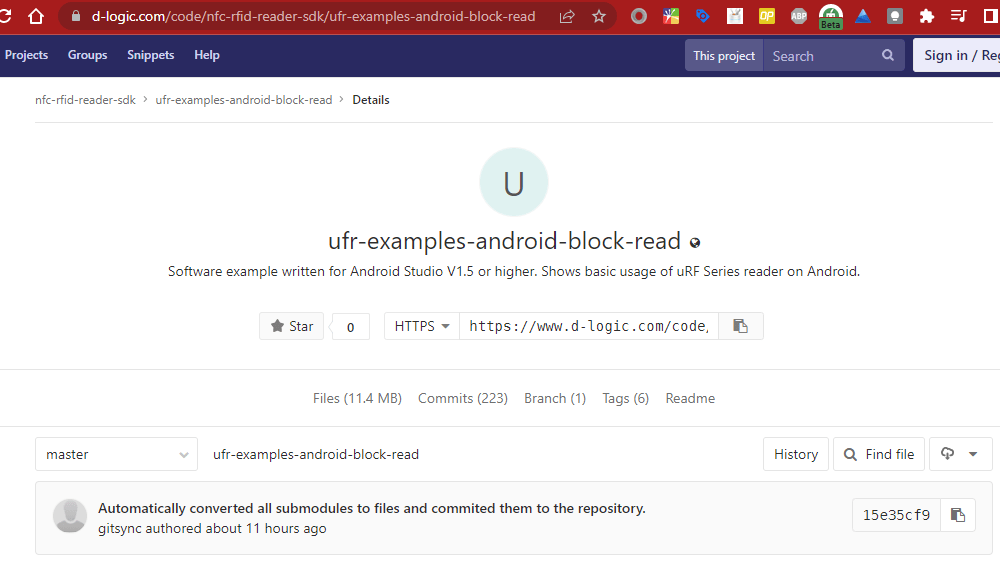This screenshot has width=1000, height=563.
Task: Open the nfc-rfid-reader-sdk breadcrumb
Action: click(85, 100)
